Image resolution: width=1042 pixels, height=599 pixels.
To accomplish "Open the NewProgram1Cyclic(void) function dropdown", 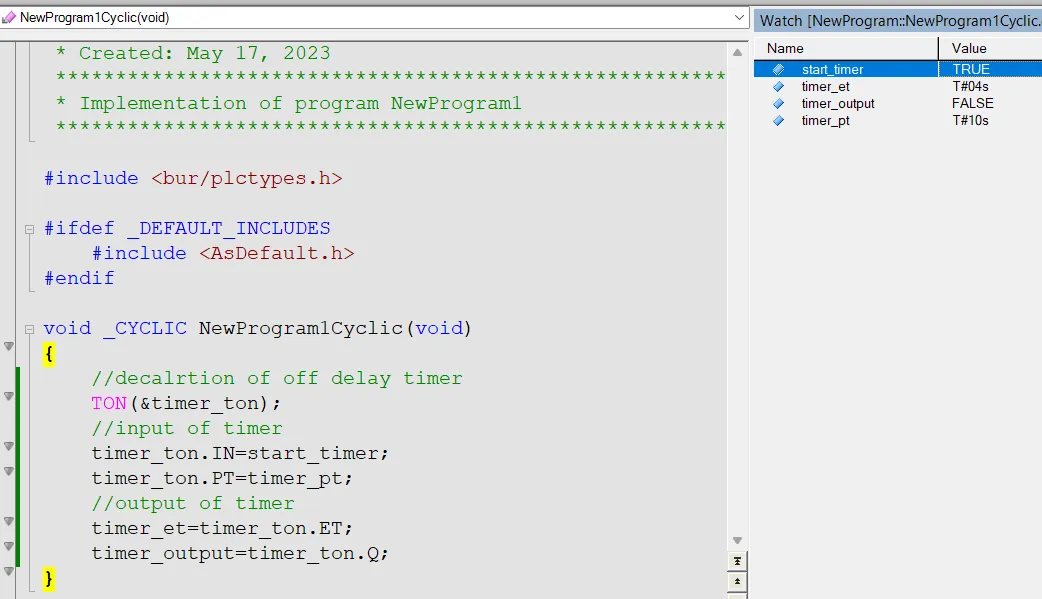I will [x=739, y=17].
